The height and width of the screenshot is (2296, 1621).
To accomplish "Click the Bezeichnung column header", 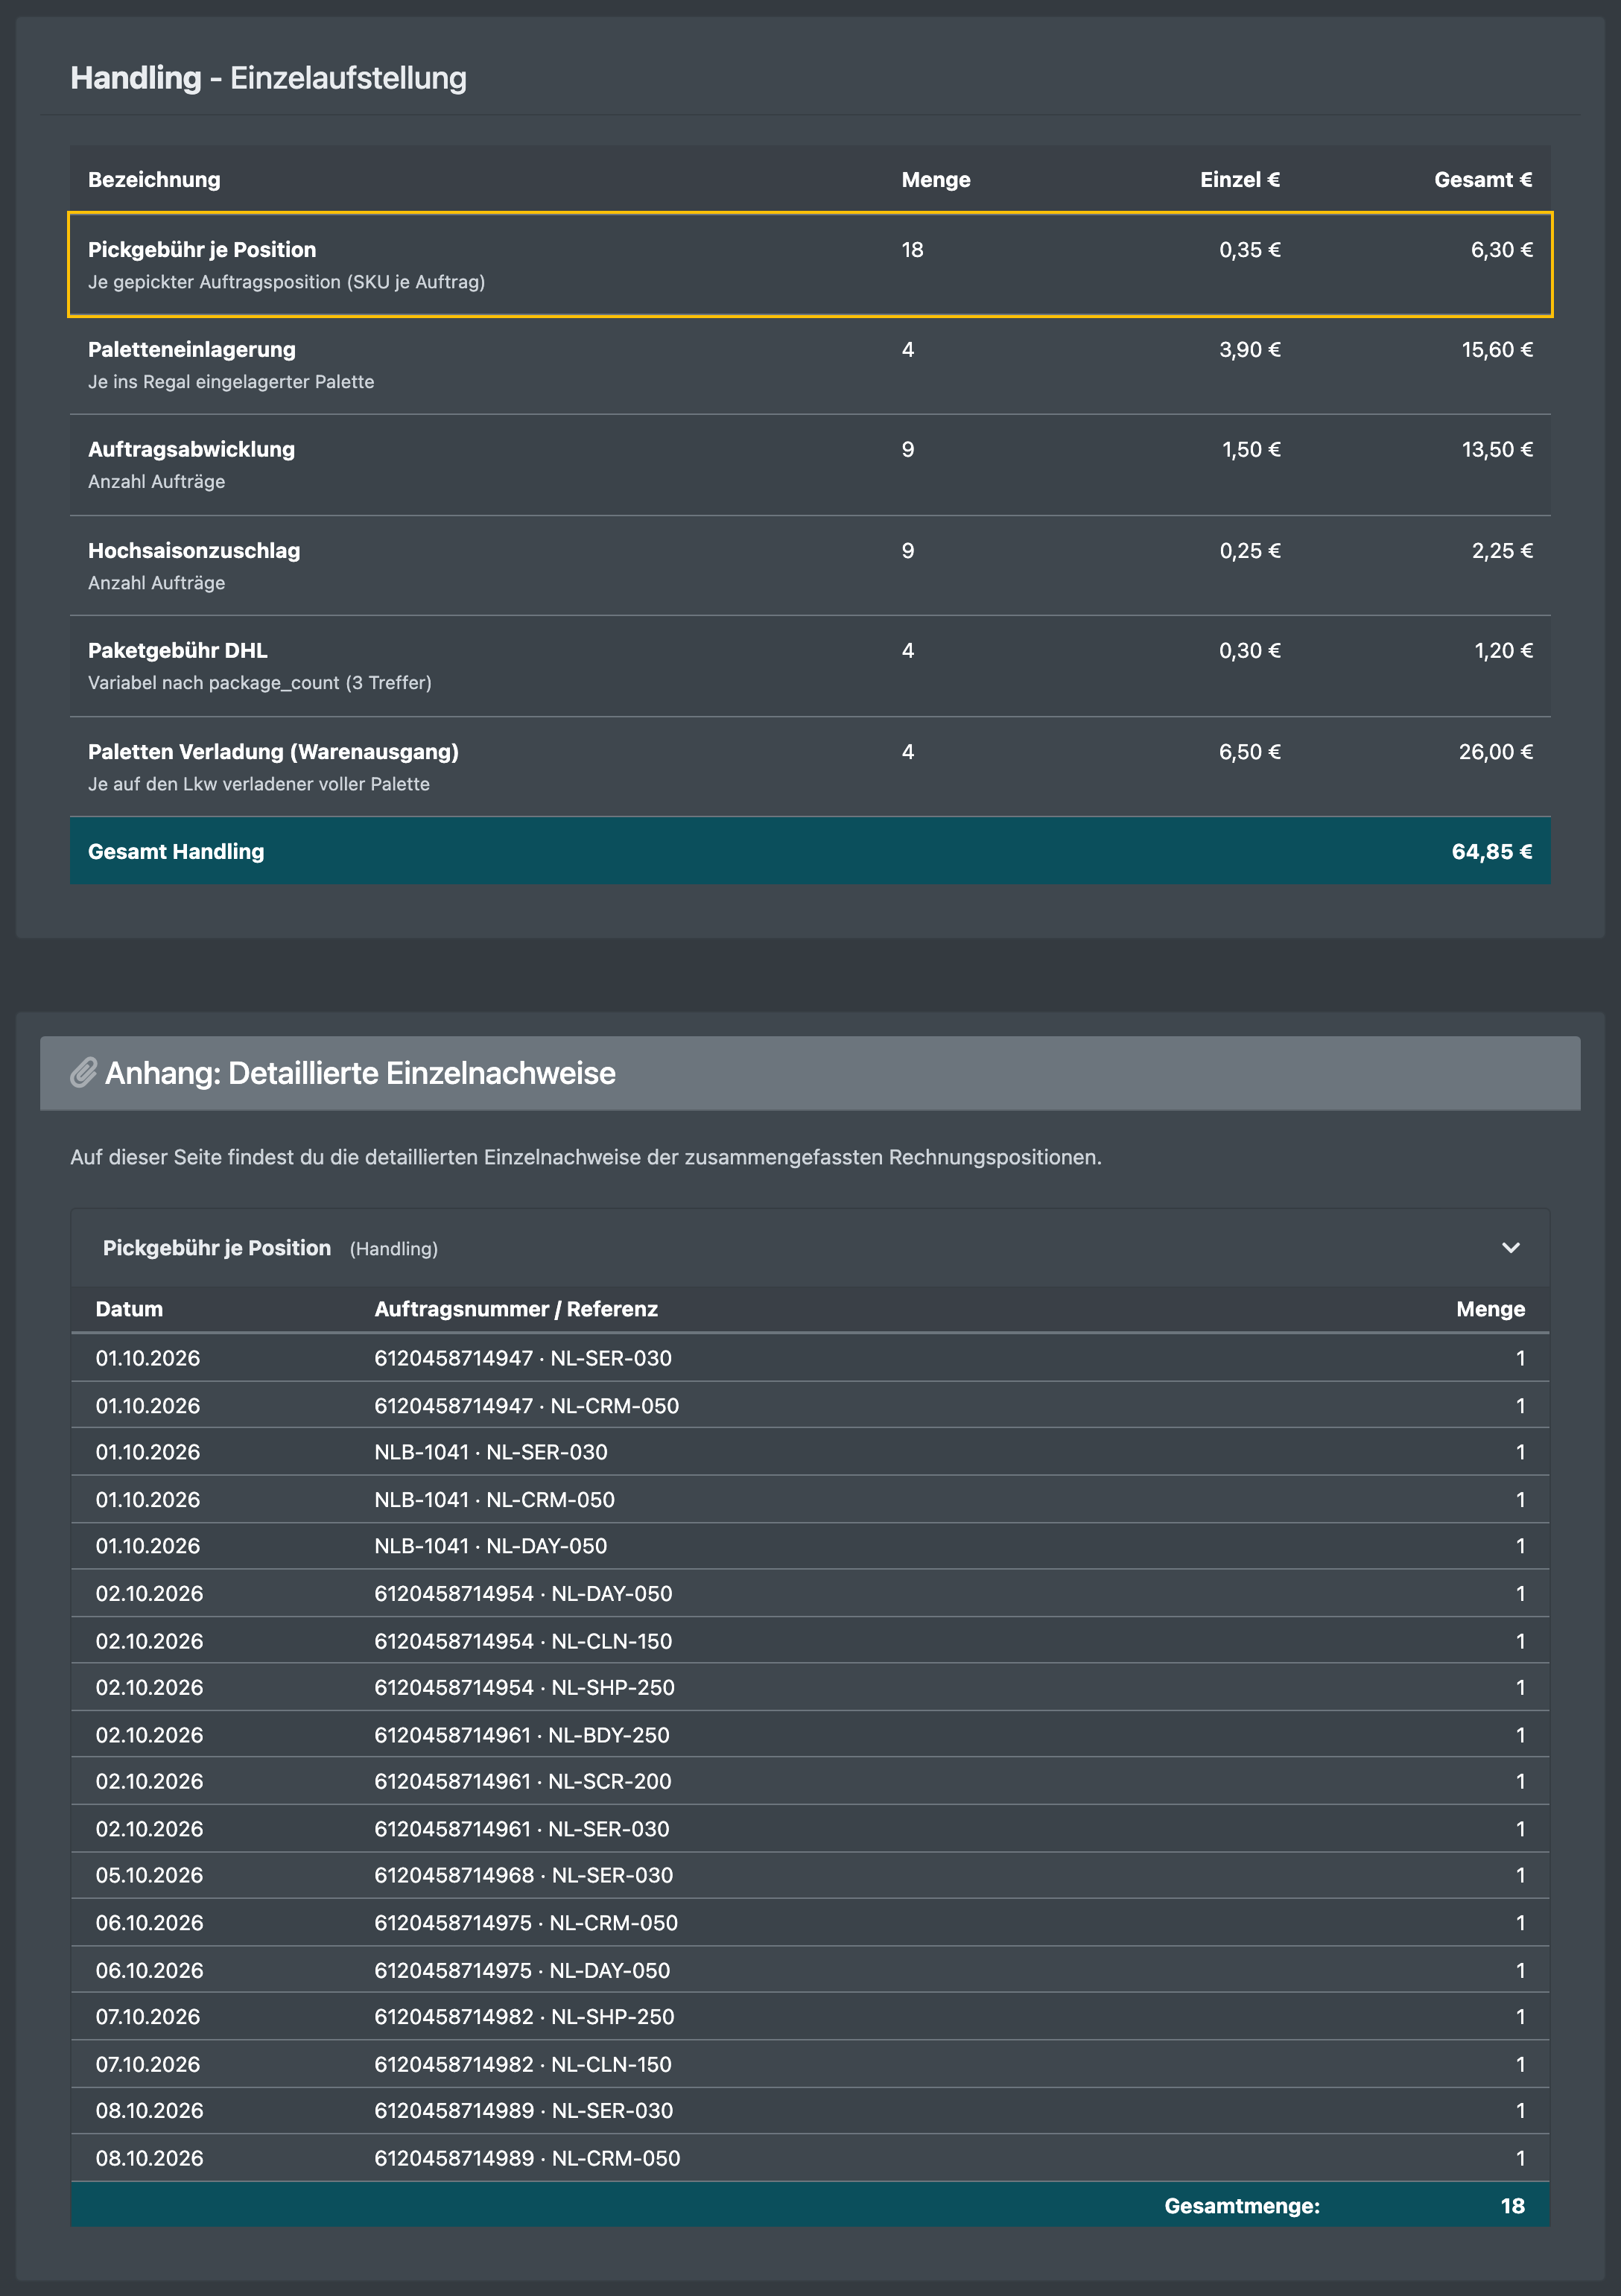I will pos(154,180).
